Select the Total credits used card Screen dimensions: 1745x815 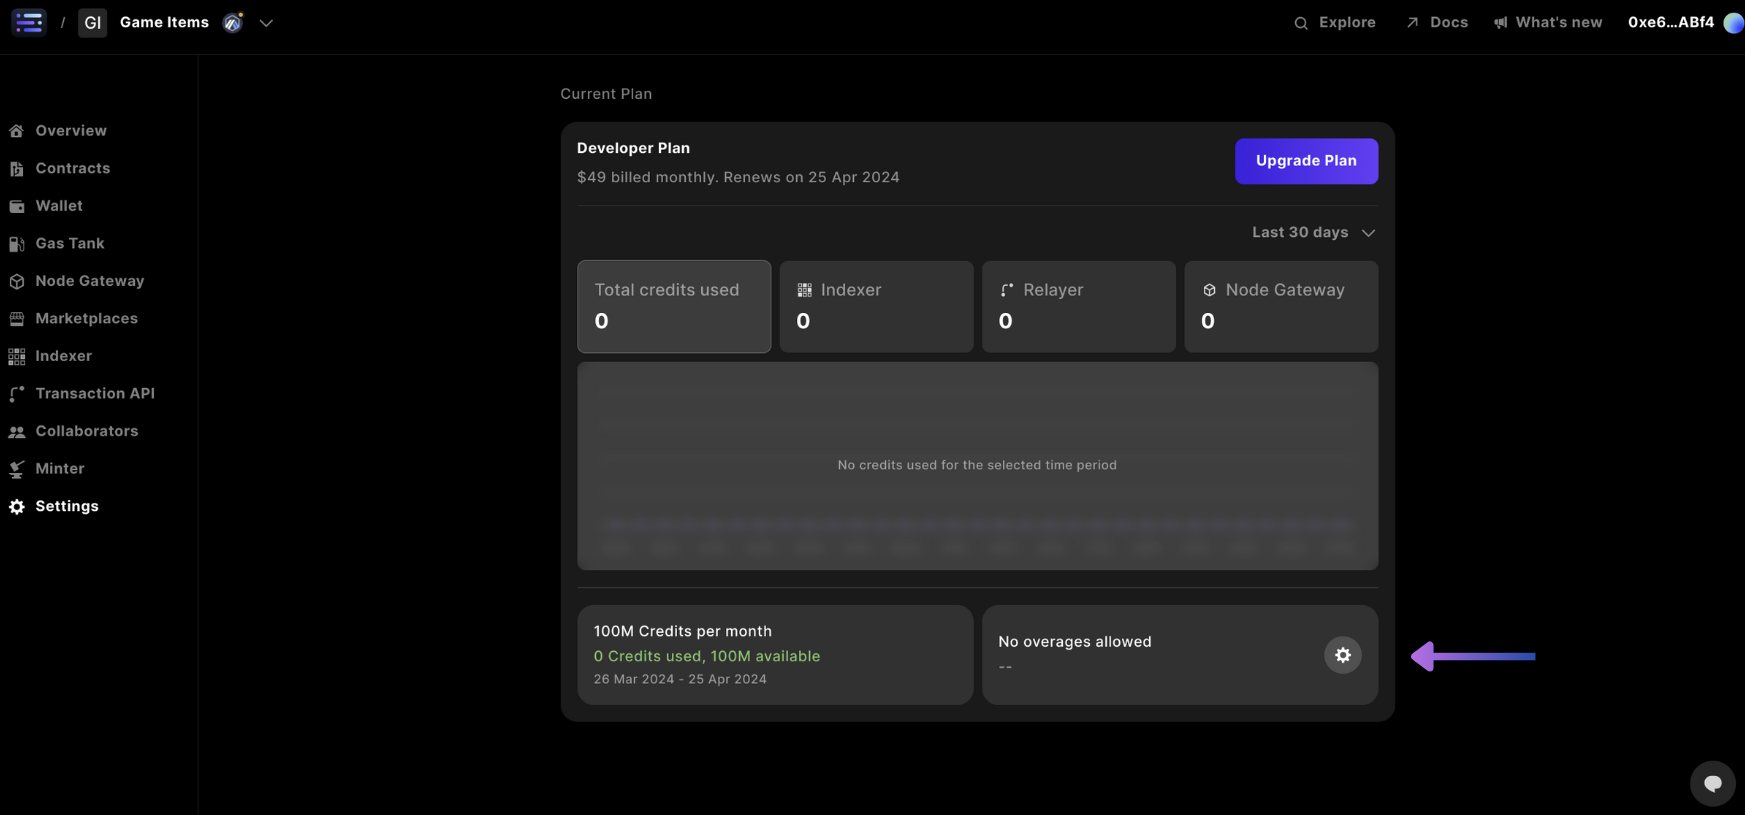click(x=674, y=307)
